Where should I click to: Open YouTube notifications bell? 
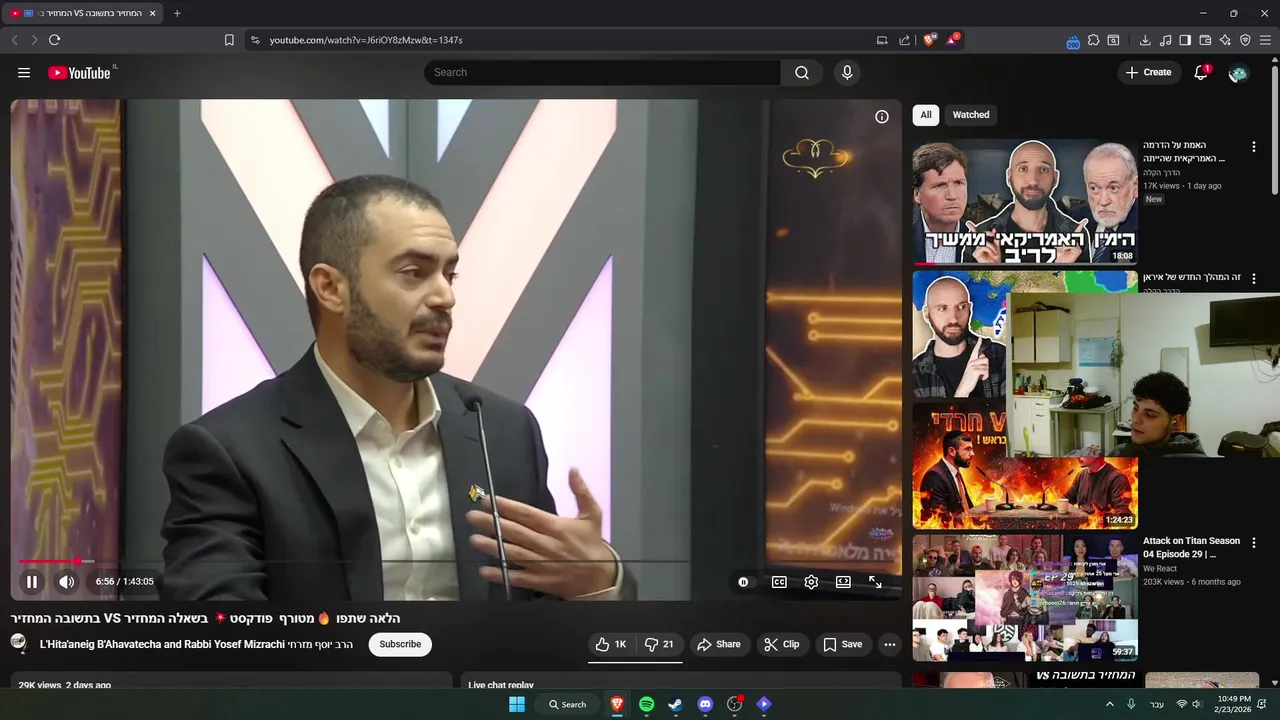(x=1201, y=72)
